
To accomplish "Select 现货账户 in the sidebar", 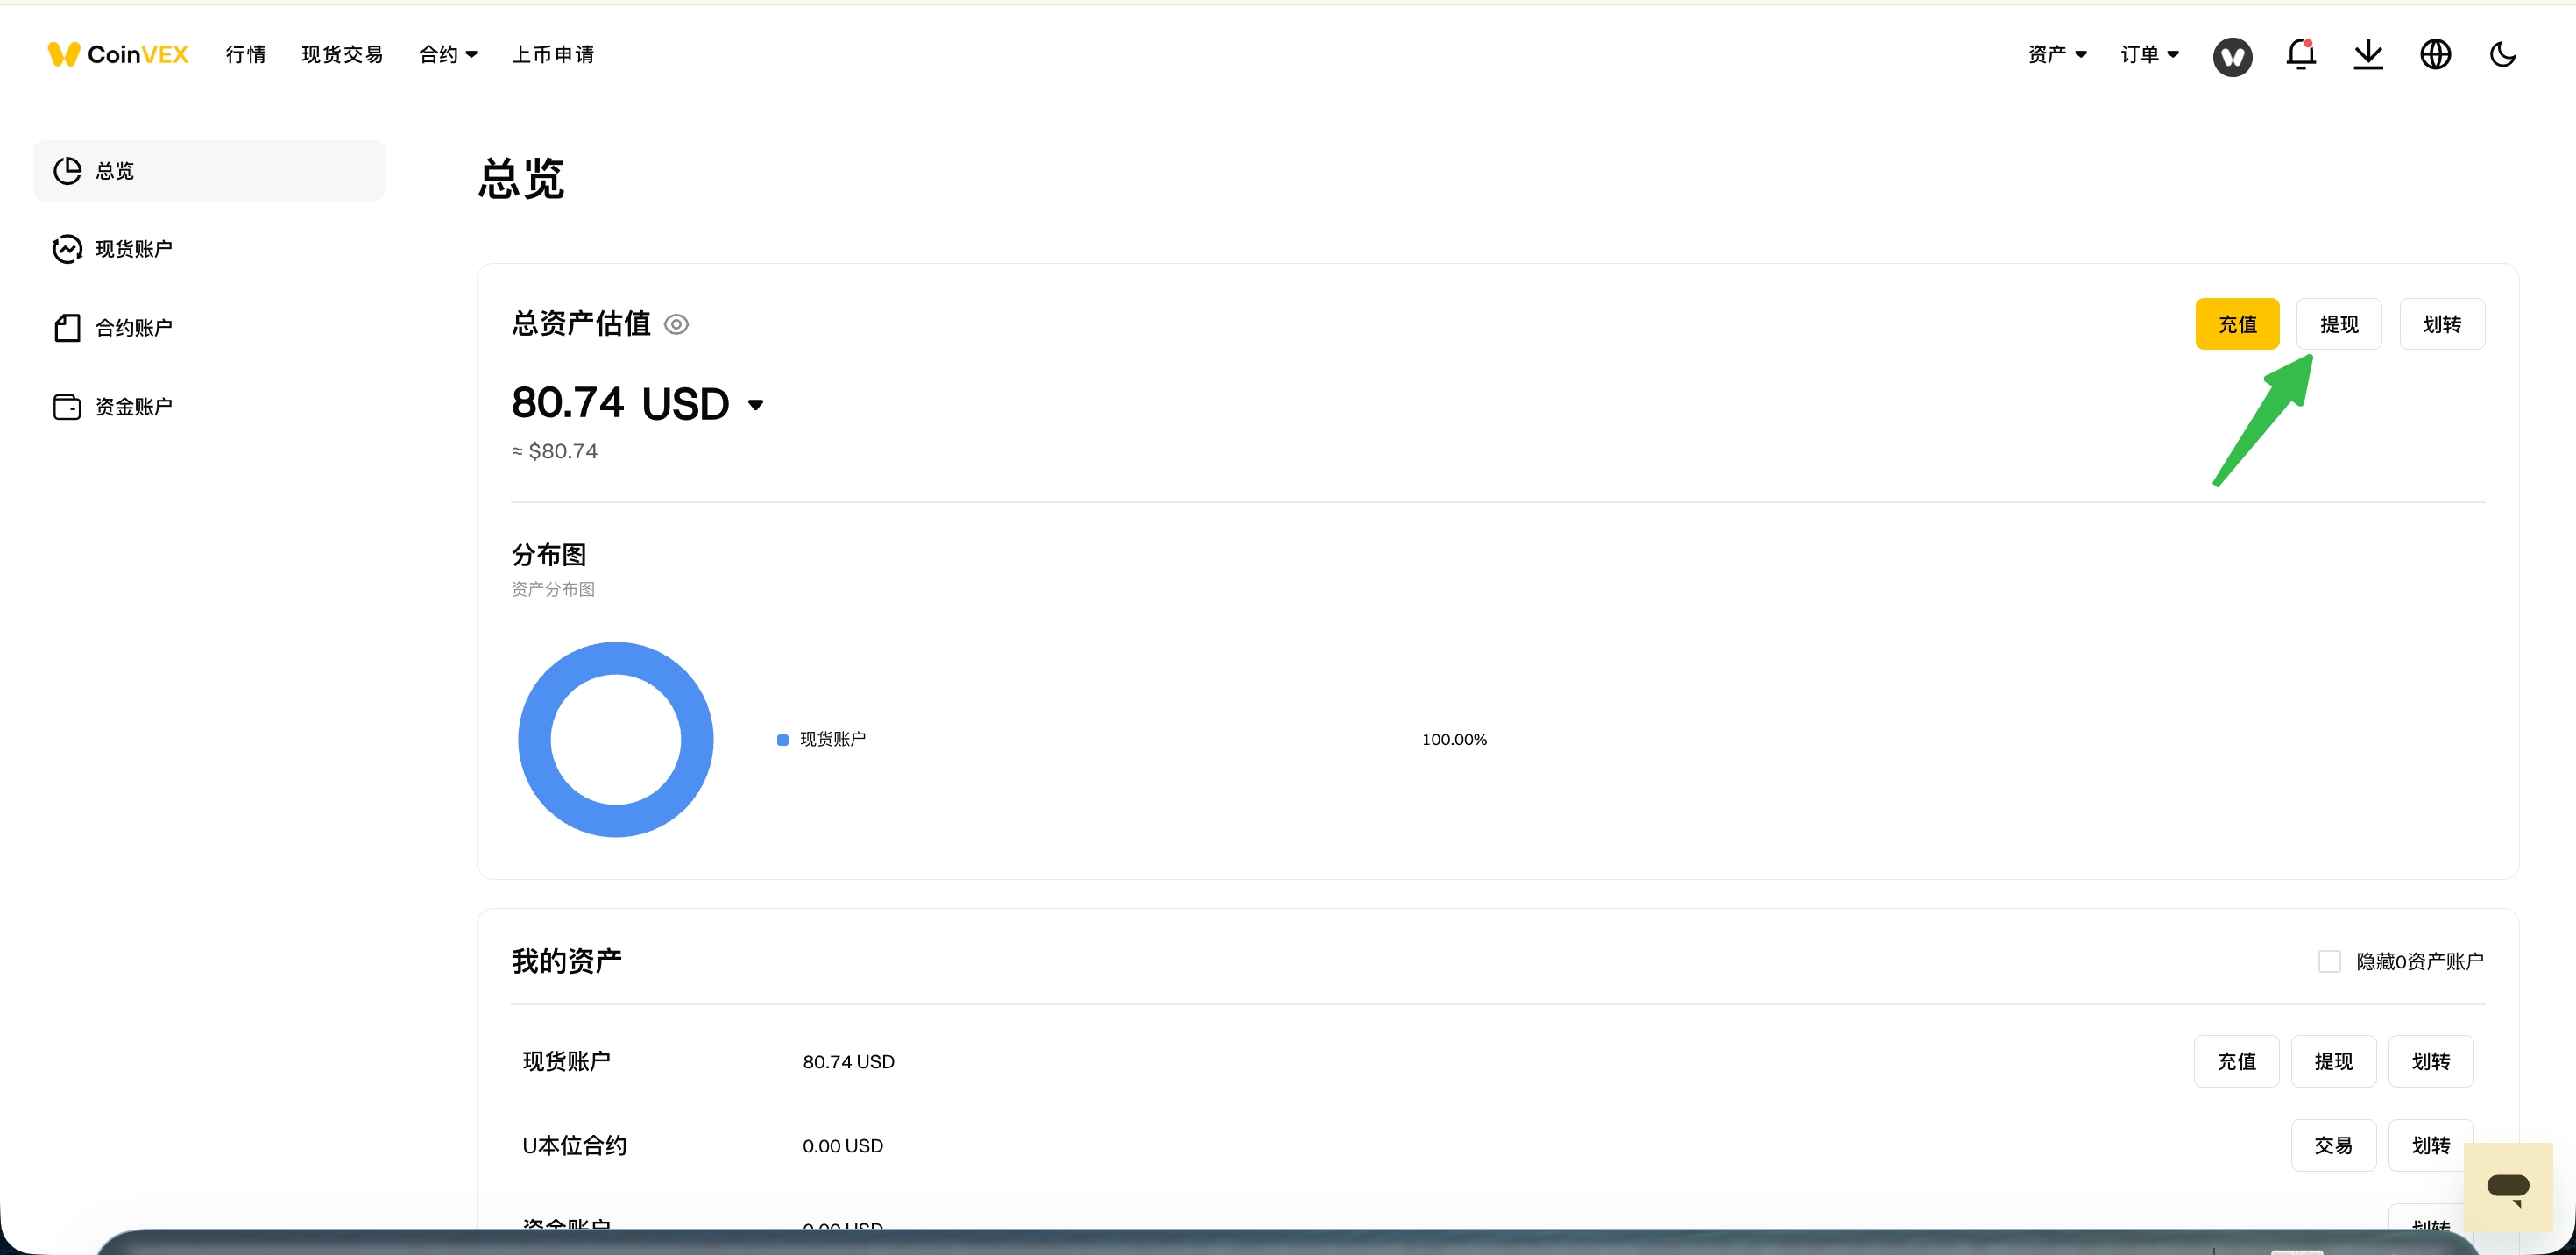I will point(209,249).
